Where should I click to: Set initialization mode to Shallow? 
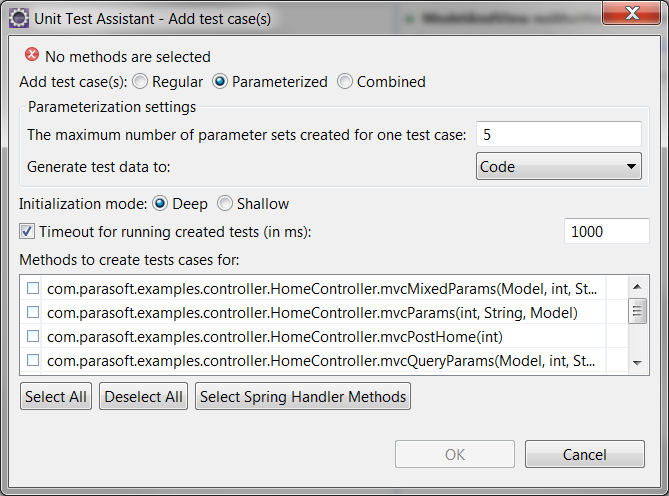225,203
